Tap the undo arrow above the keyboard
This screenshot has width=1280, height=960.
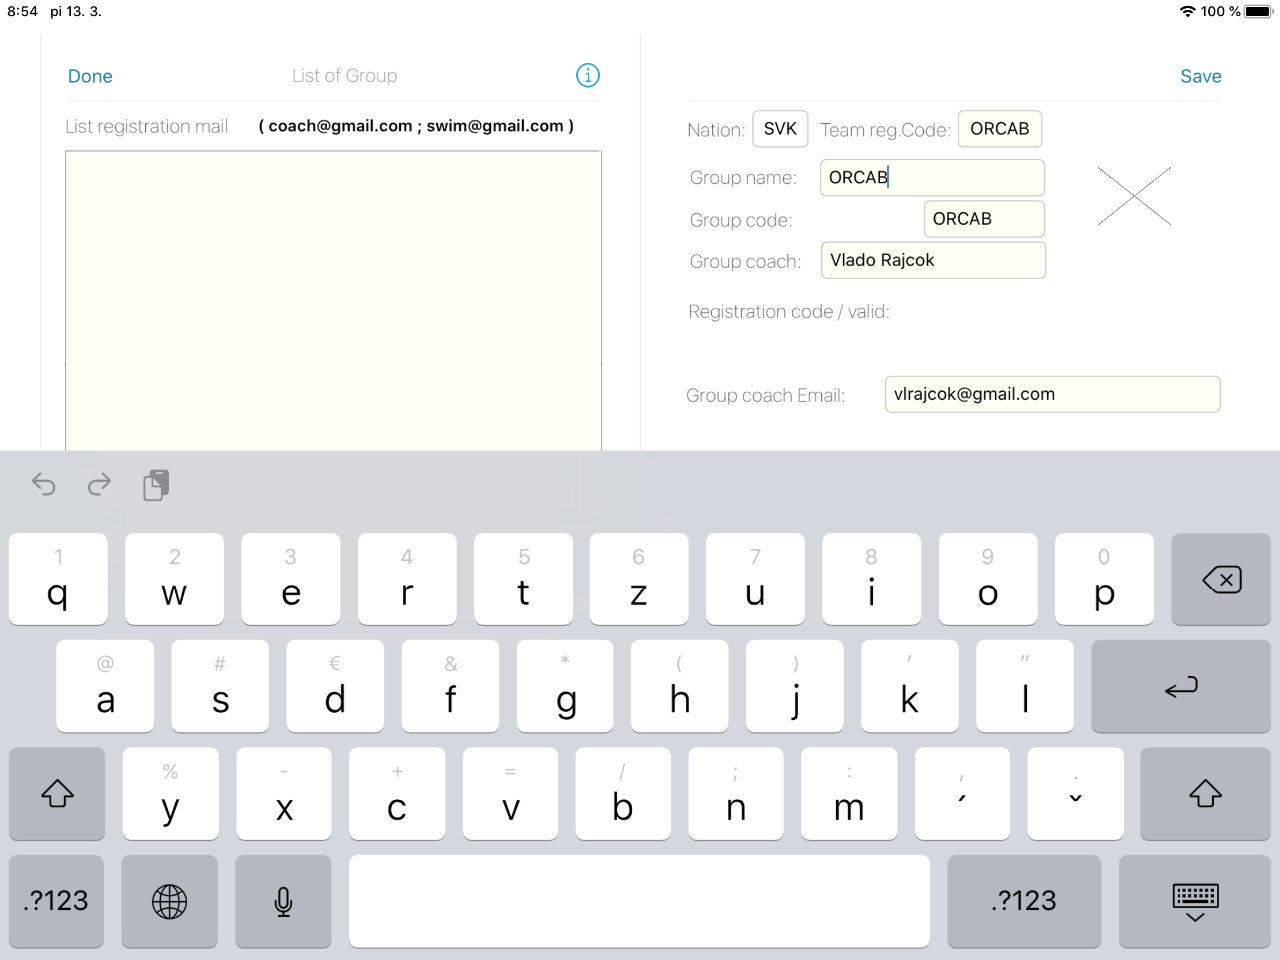point(44,485)
